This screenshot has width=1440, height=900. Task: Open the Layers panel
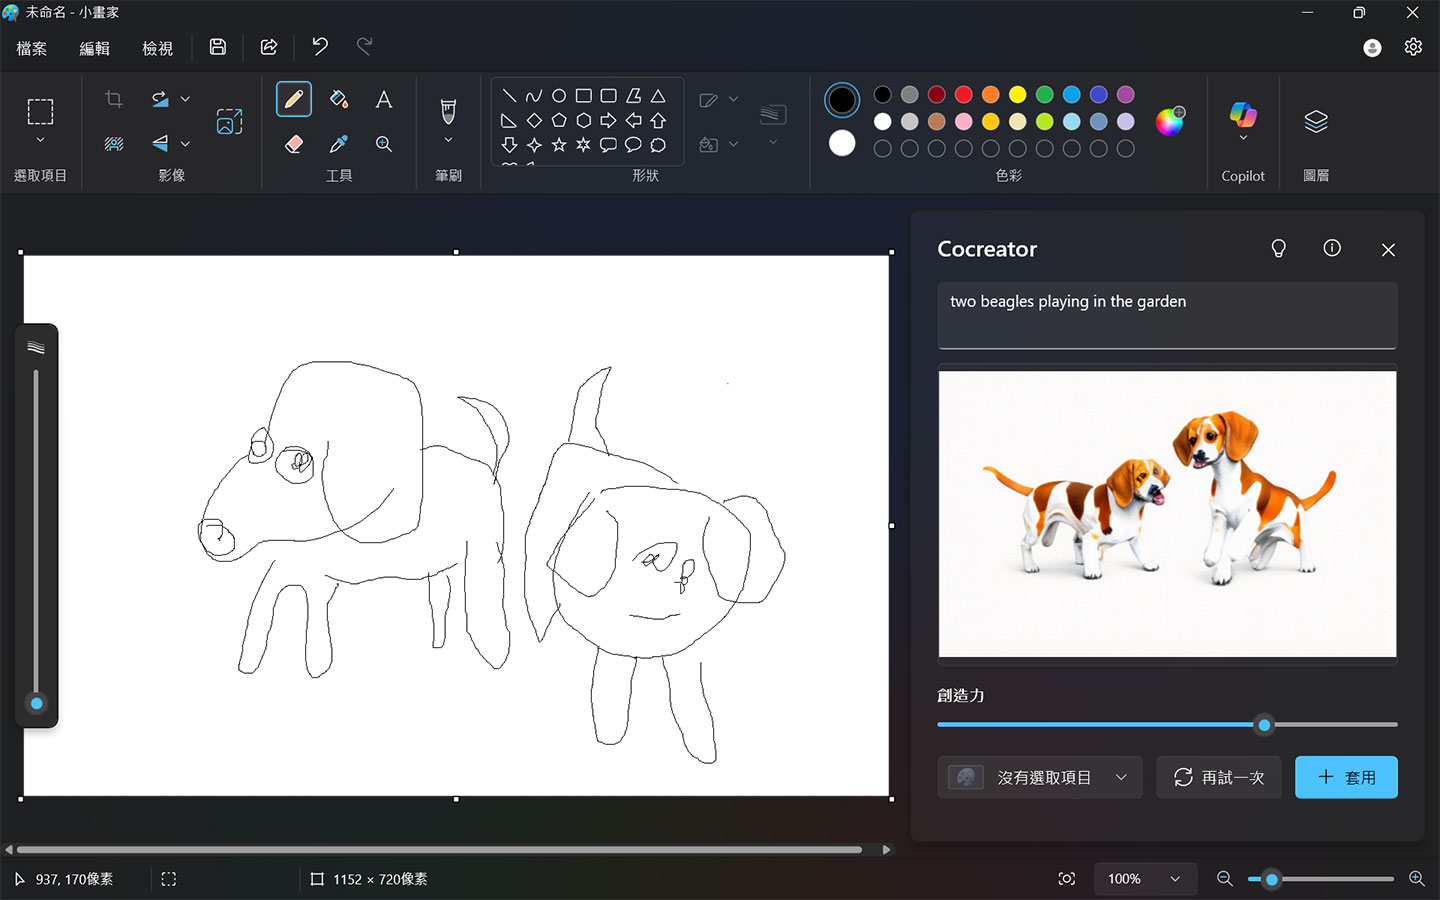tap(1316, 122)
